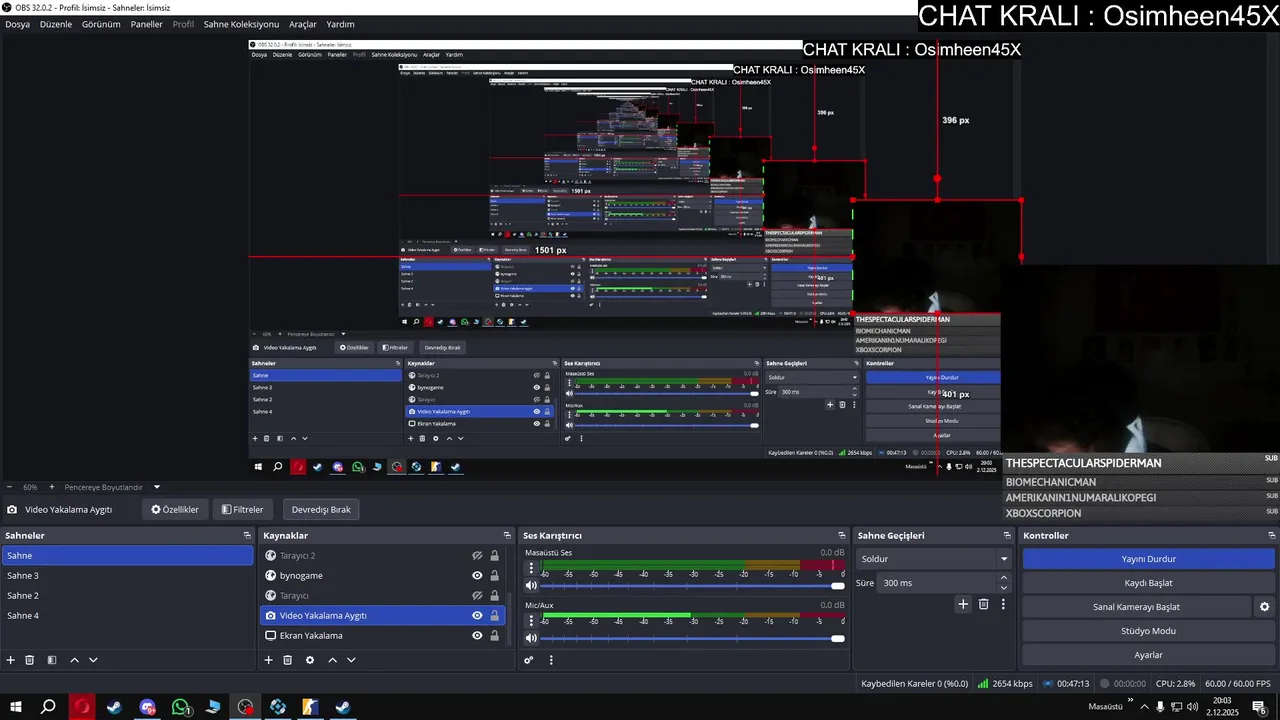Move source up in Kaynaklar panel
Screen dimensions: 1280x720
pyautogui.click(x=332, y=660)
